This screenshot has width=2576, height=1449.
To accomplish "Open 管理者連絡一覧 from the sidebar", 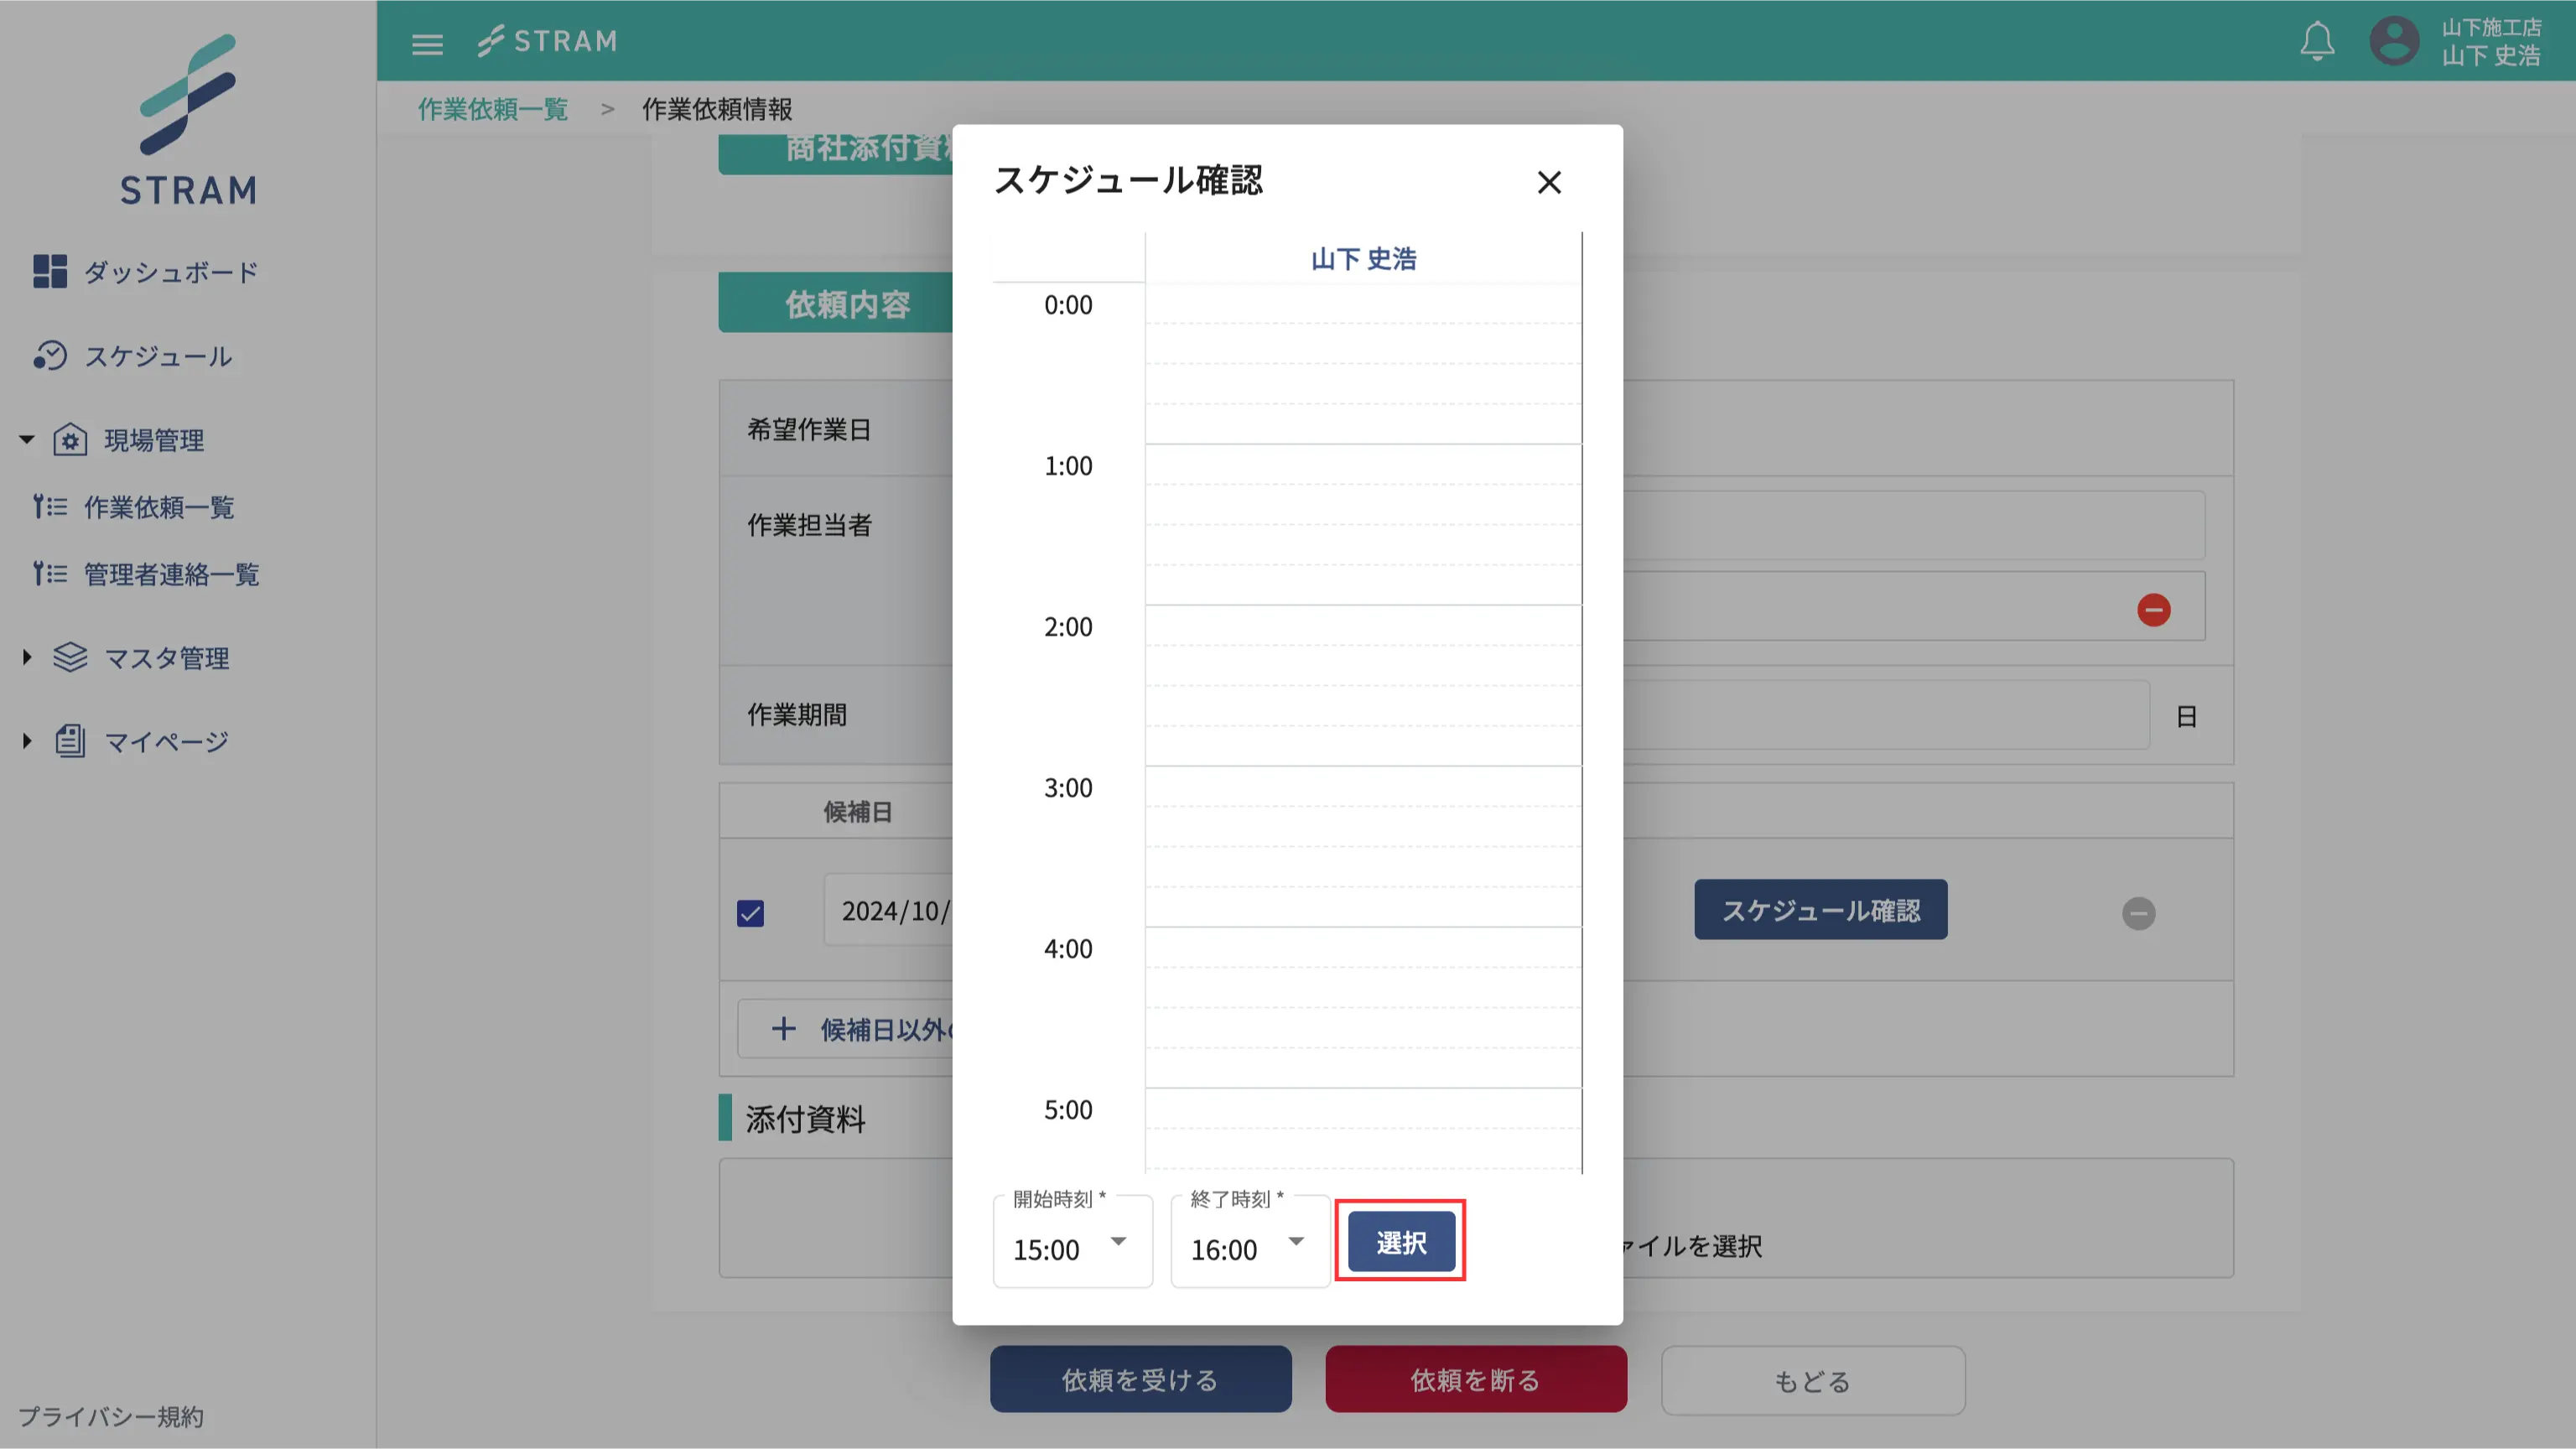I will (171, 574).
